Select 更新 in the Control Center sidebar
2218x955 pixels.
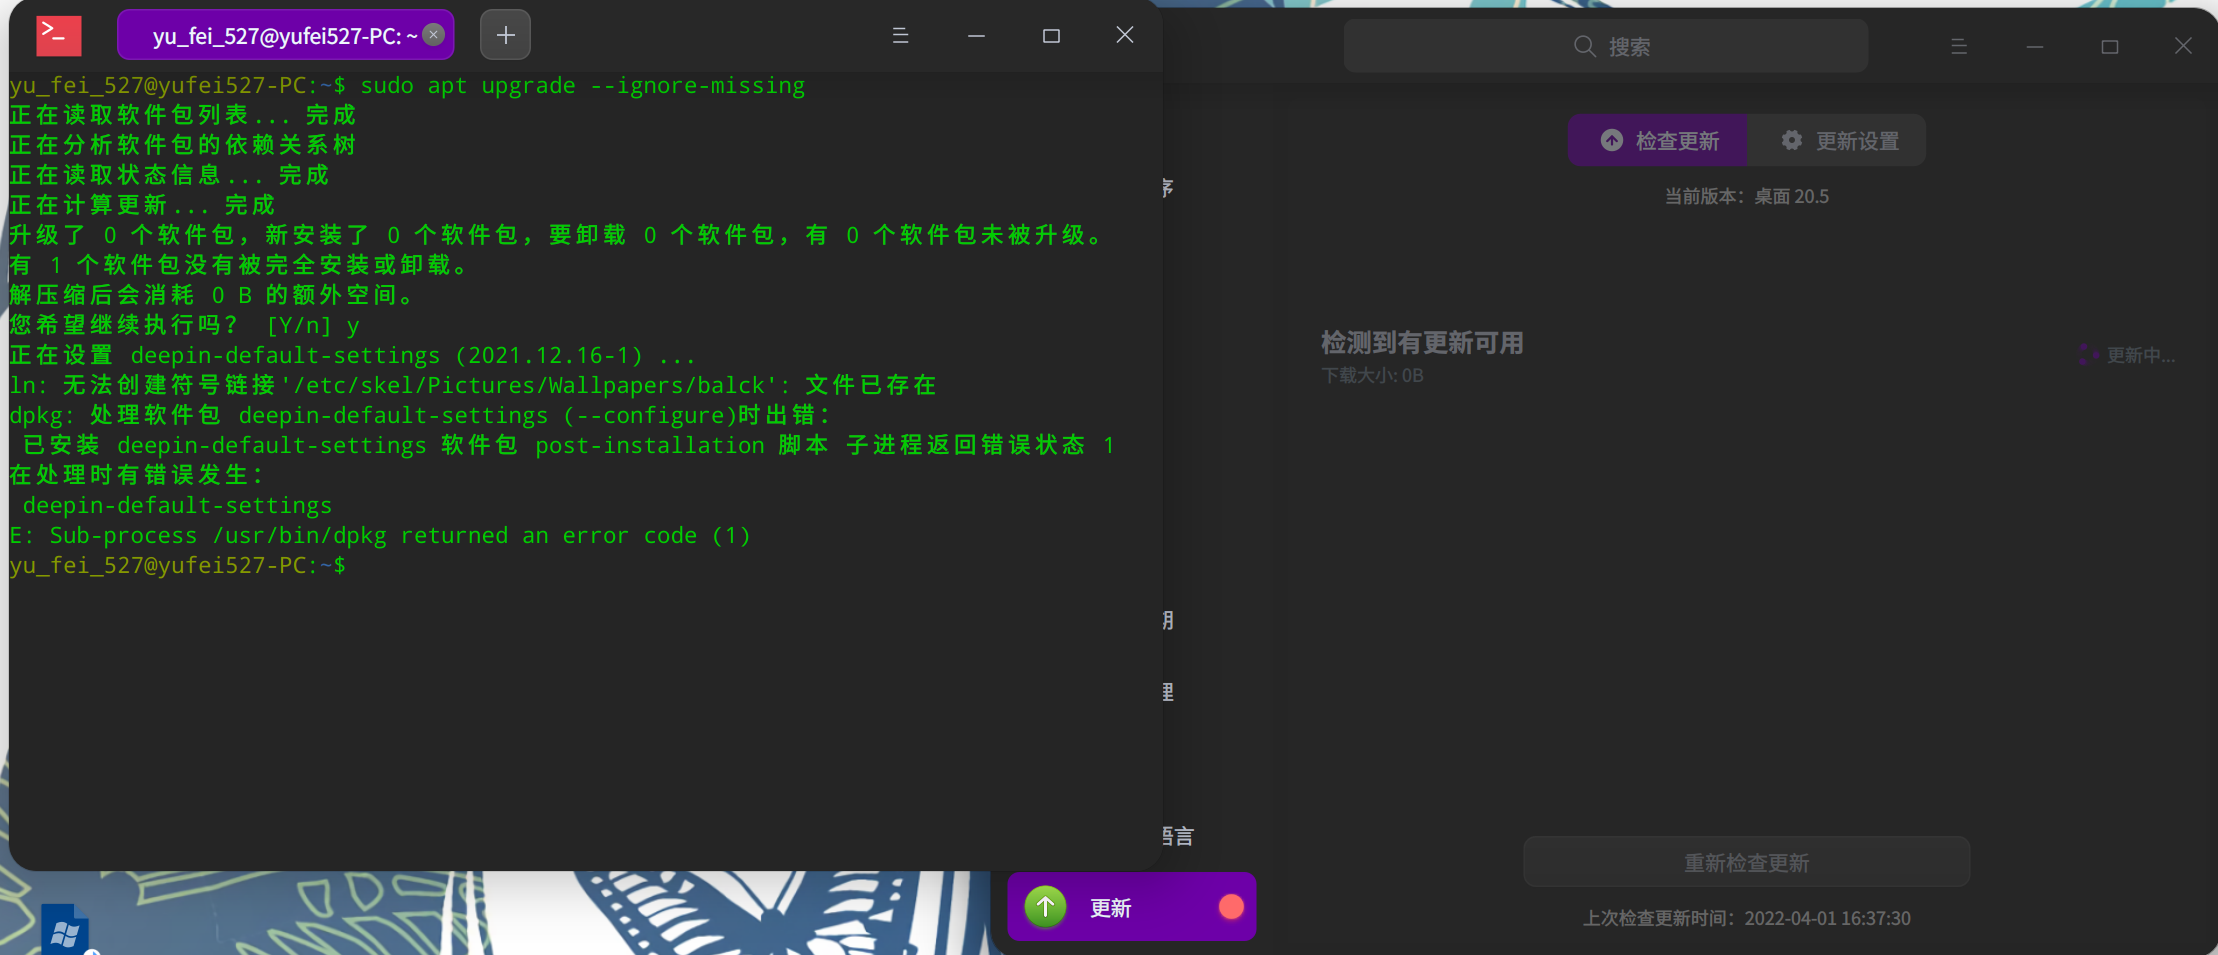(x=1131, y=907)
